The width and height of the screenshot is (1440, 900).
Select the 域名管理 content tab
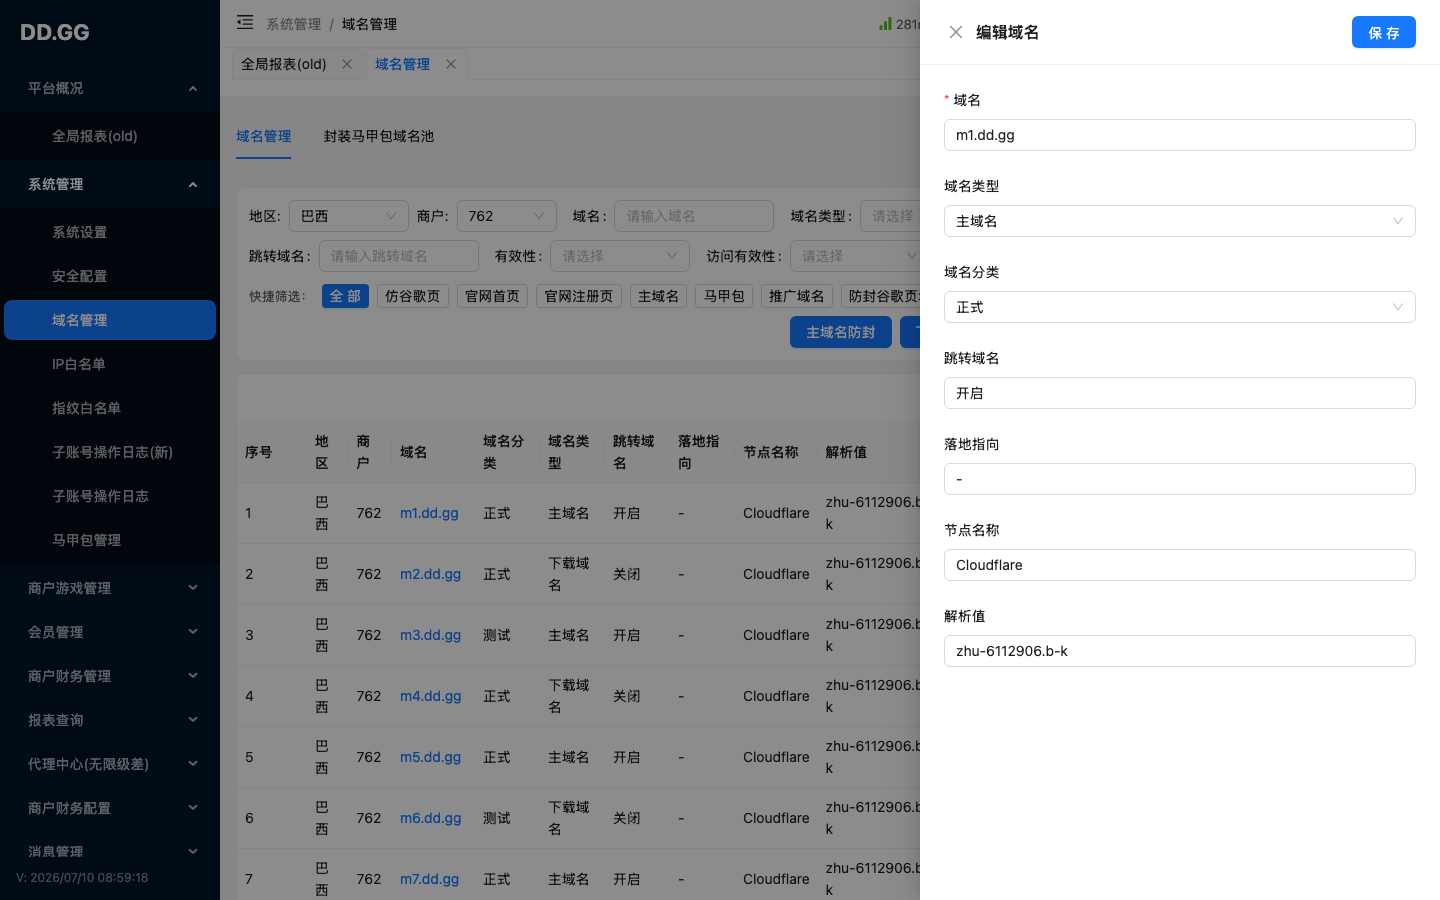pyautogui.click(x=264, y=136)
